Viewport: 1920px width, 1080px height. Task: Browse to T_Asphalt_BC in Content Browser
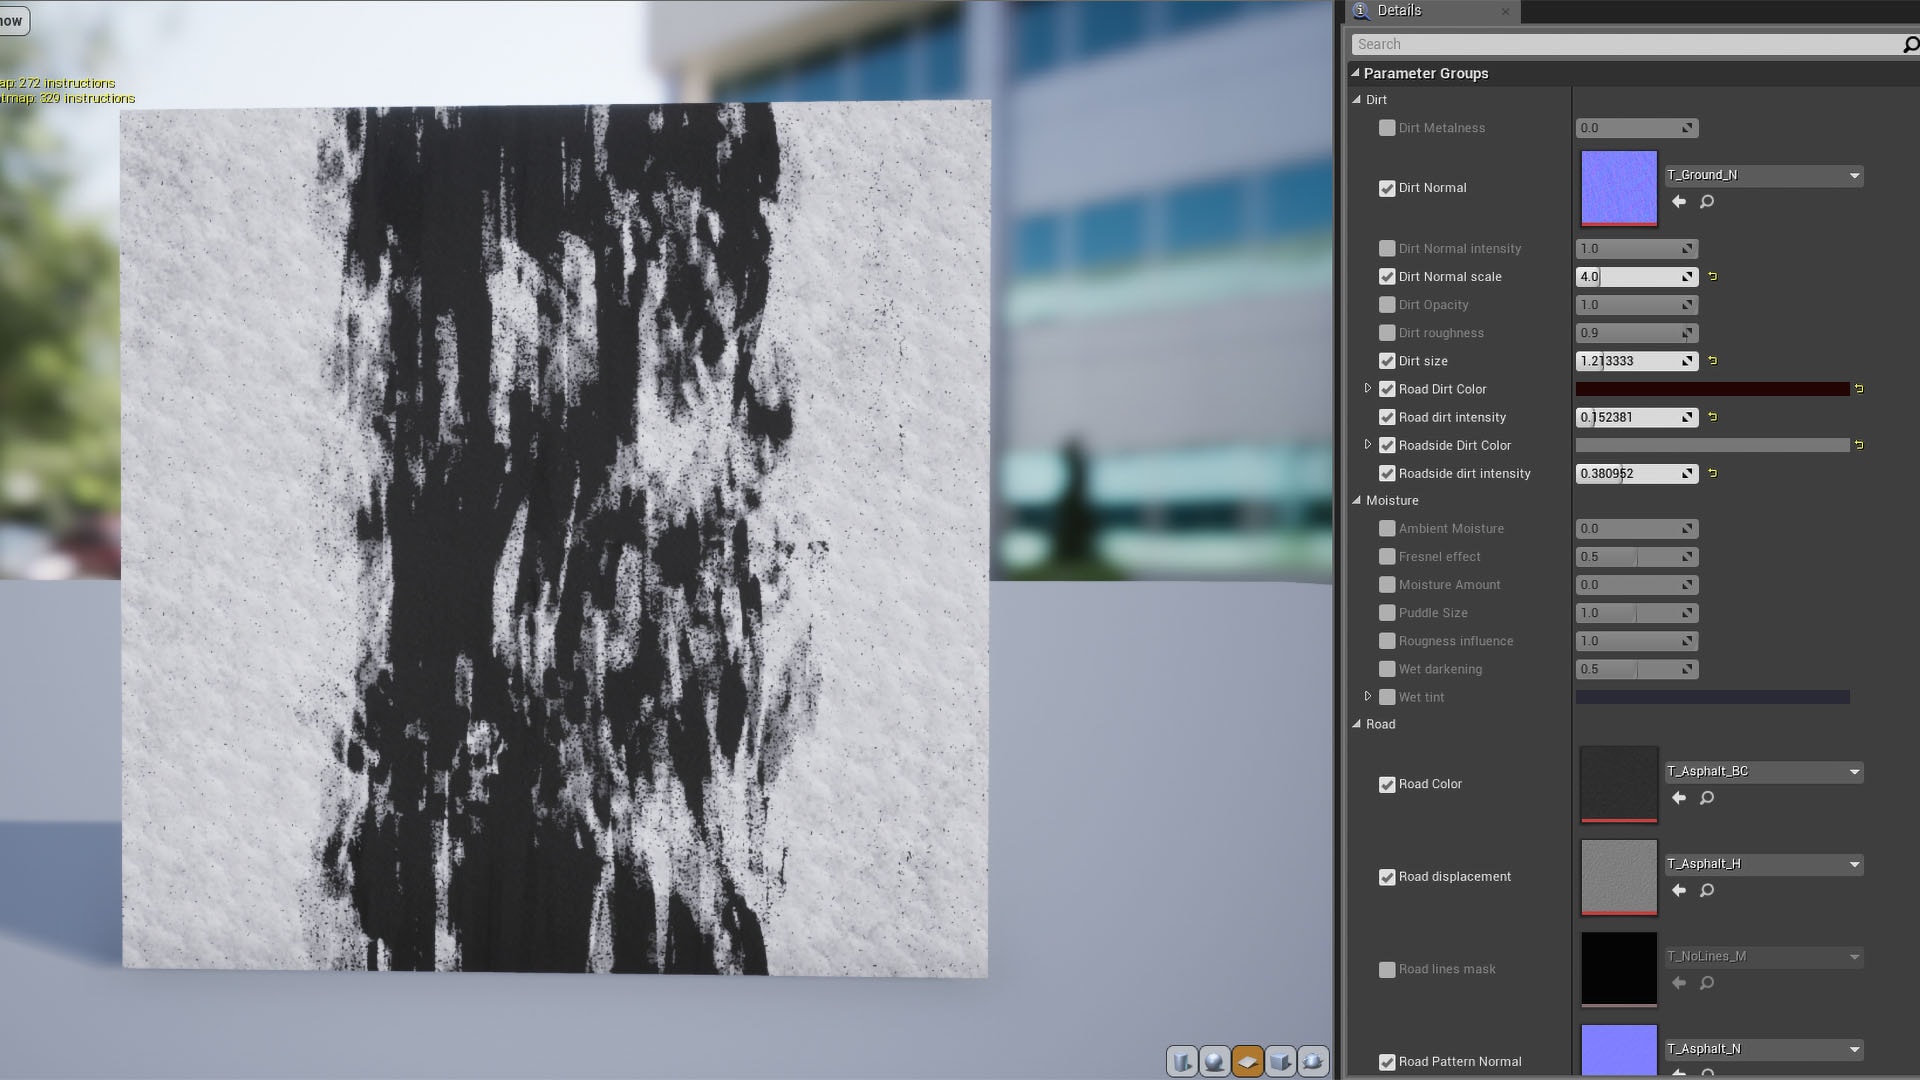point(1707,798)
